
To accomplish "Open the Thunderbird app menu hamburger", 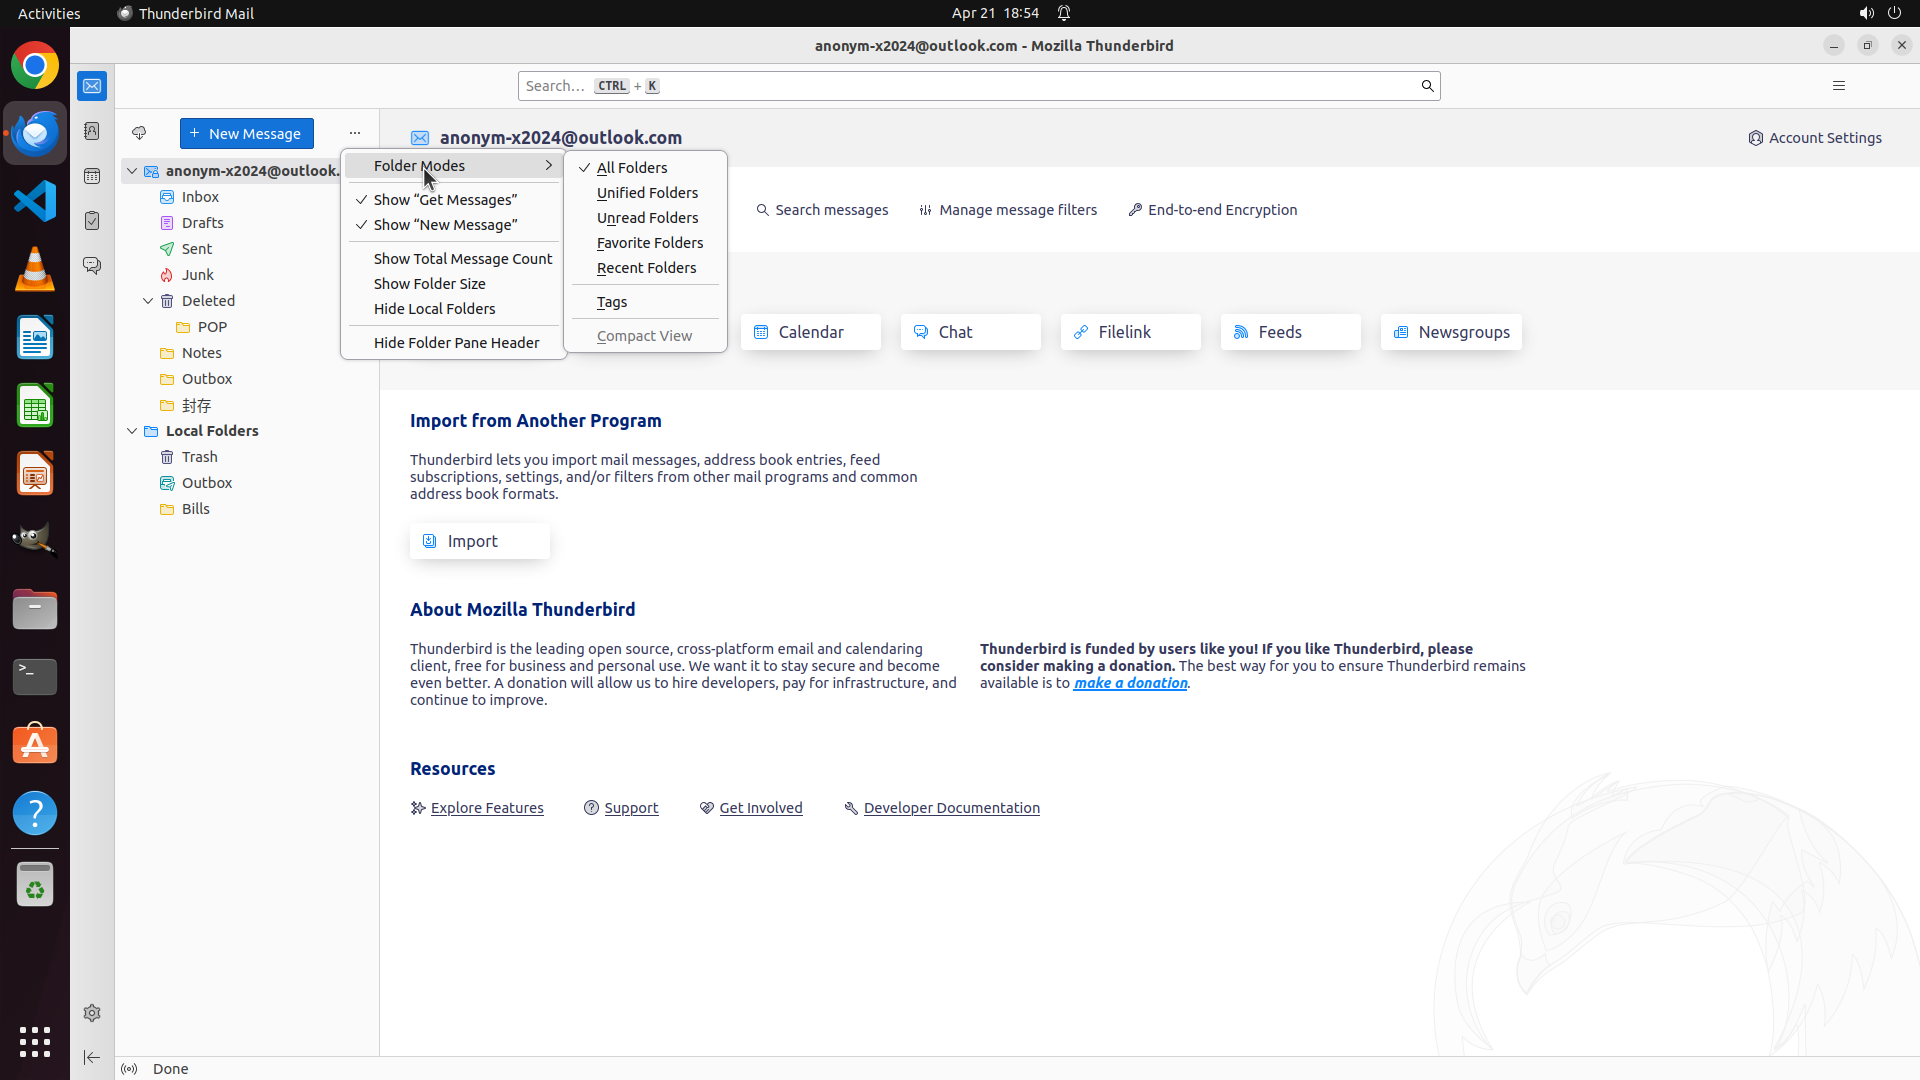I will point(1838,86).
